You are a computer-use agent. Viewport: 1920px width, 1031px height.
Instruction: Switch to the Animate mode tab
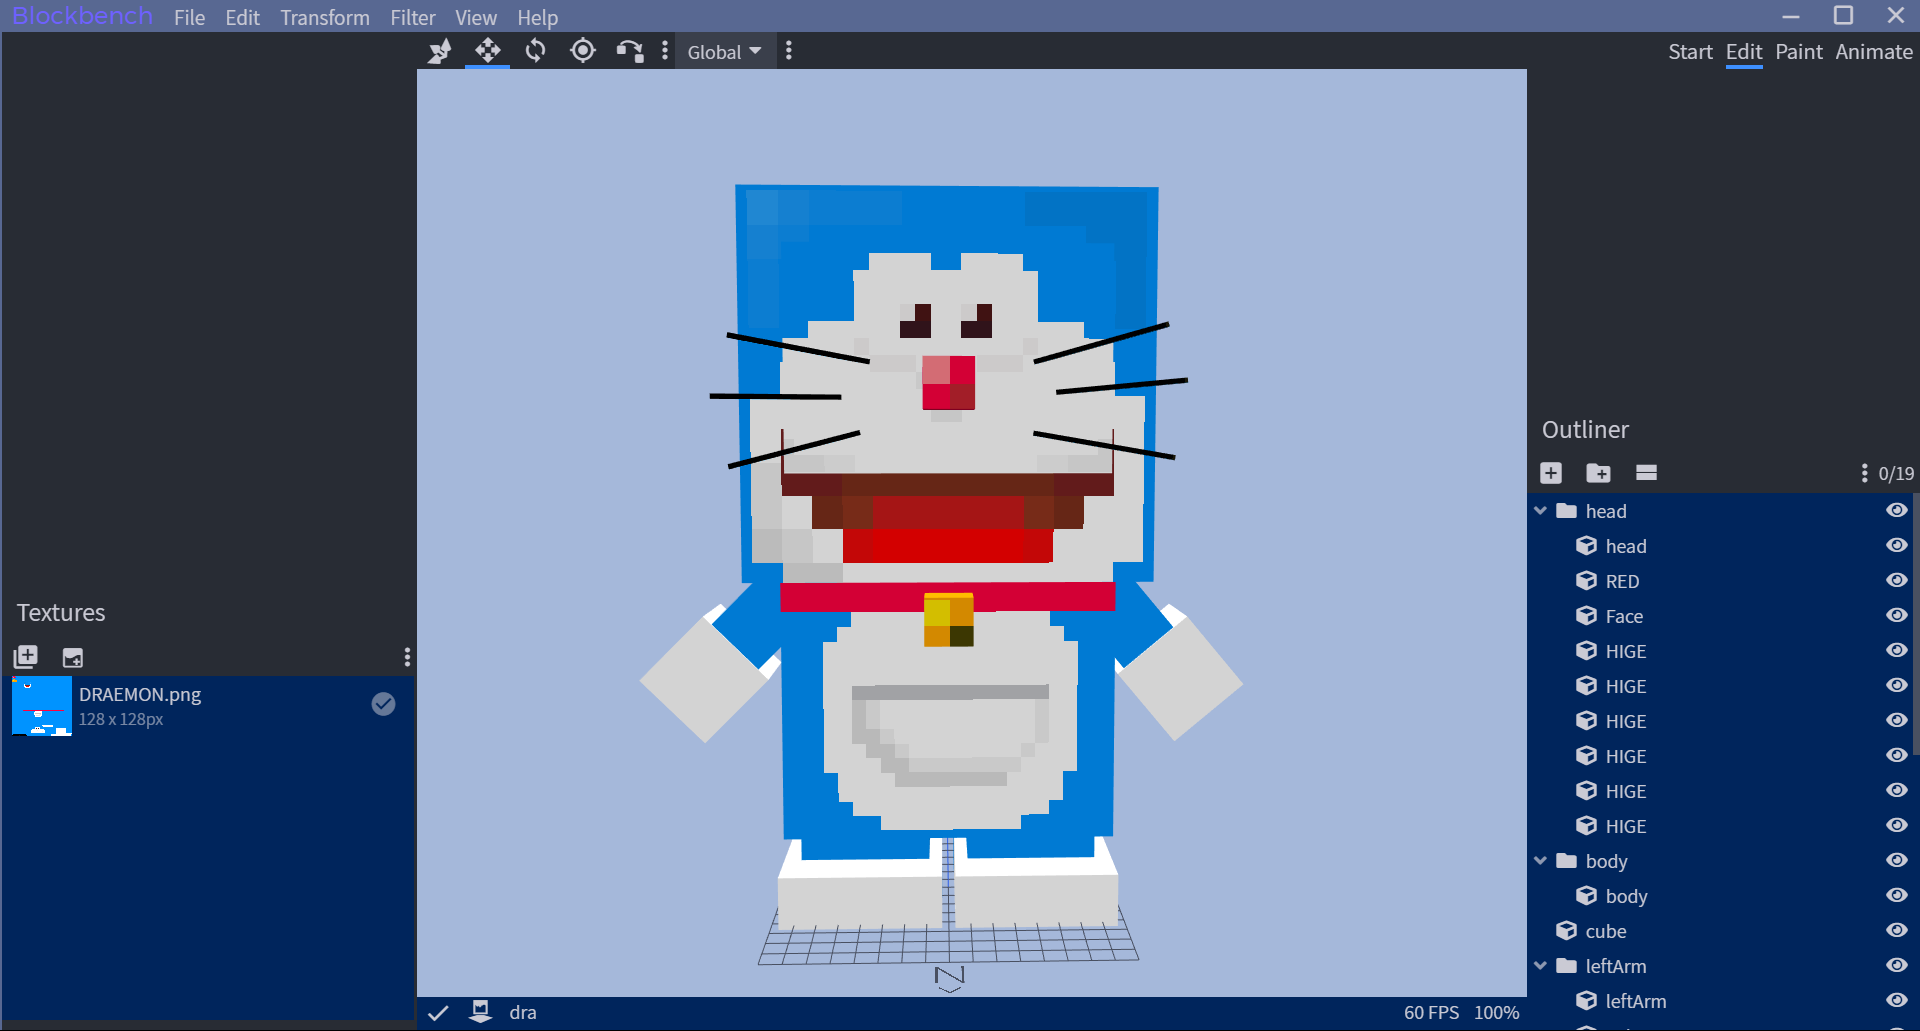[1874, 52]
